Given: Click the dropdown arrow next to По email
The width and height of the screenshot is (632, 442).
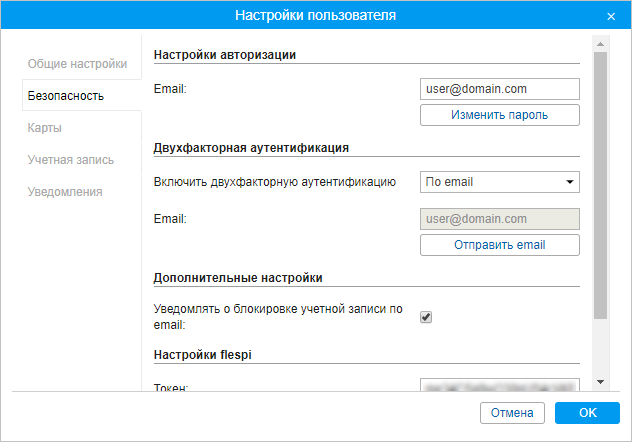Looking at the screenshot, I should point(569,182).
